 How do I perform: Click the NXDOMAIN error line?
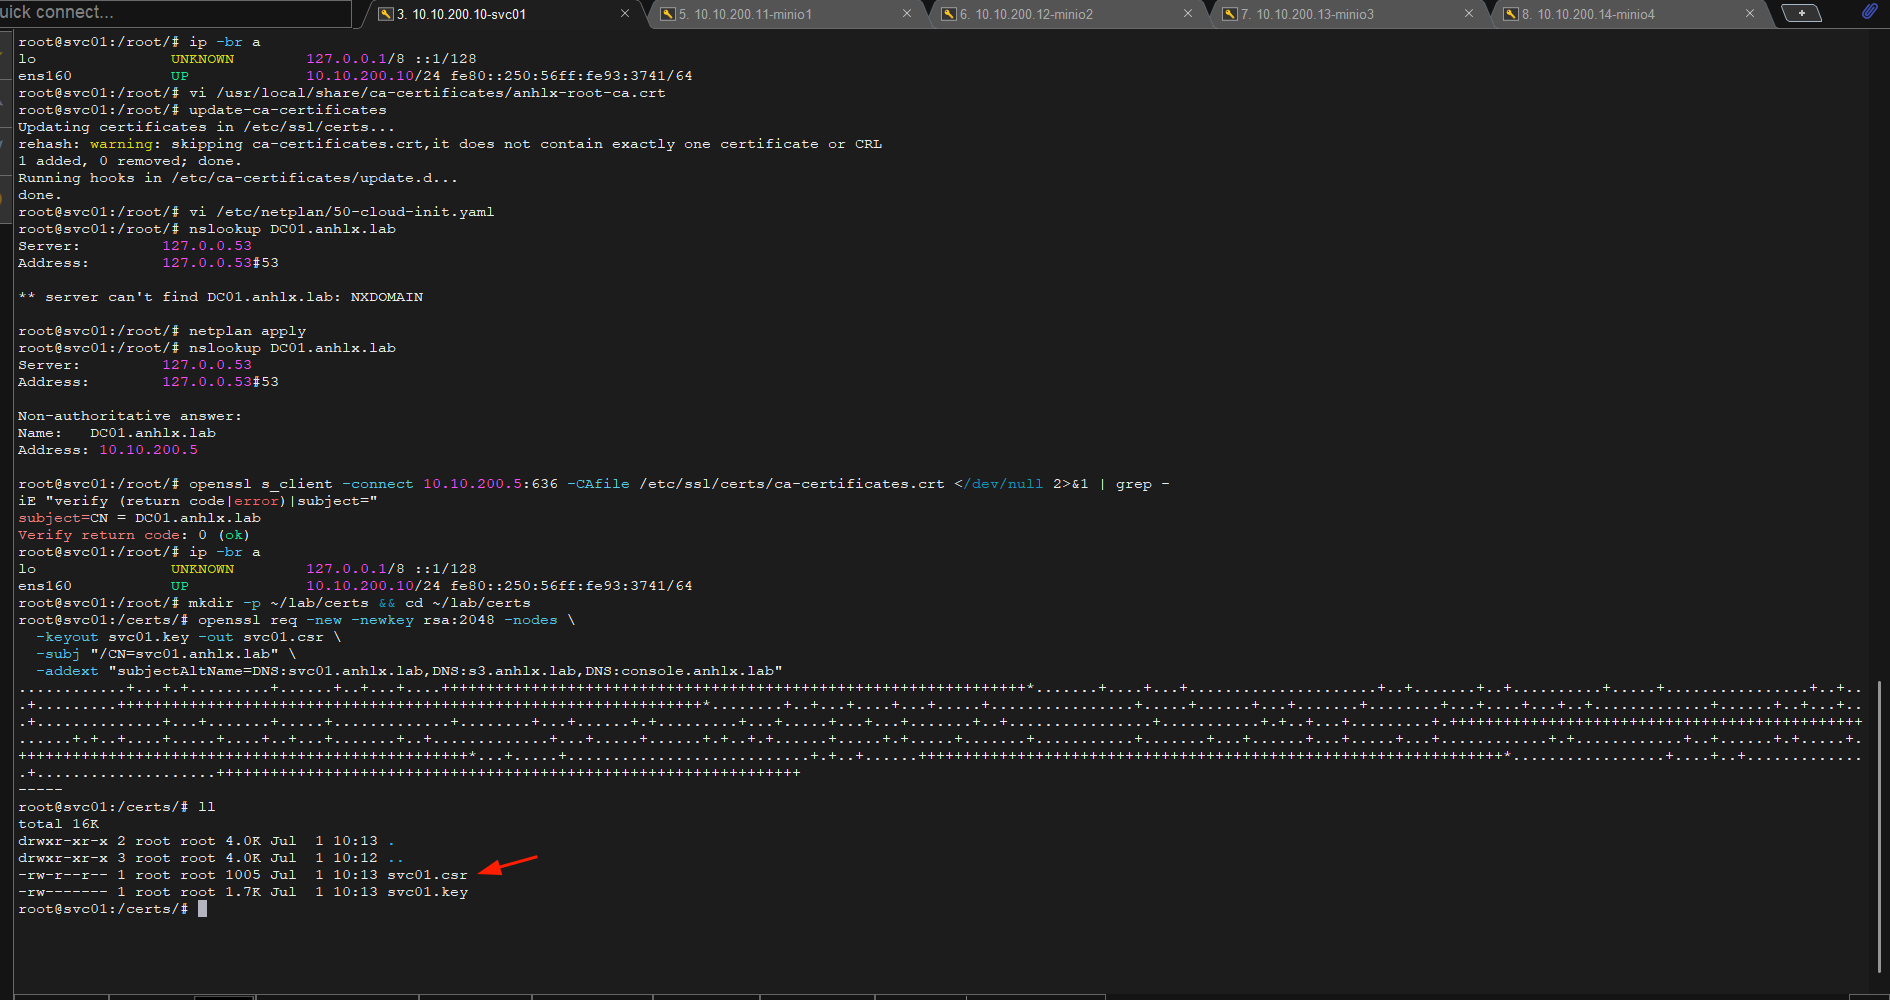tap(220, 297)
